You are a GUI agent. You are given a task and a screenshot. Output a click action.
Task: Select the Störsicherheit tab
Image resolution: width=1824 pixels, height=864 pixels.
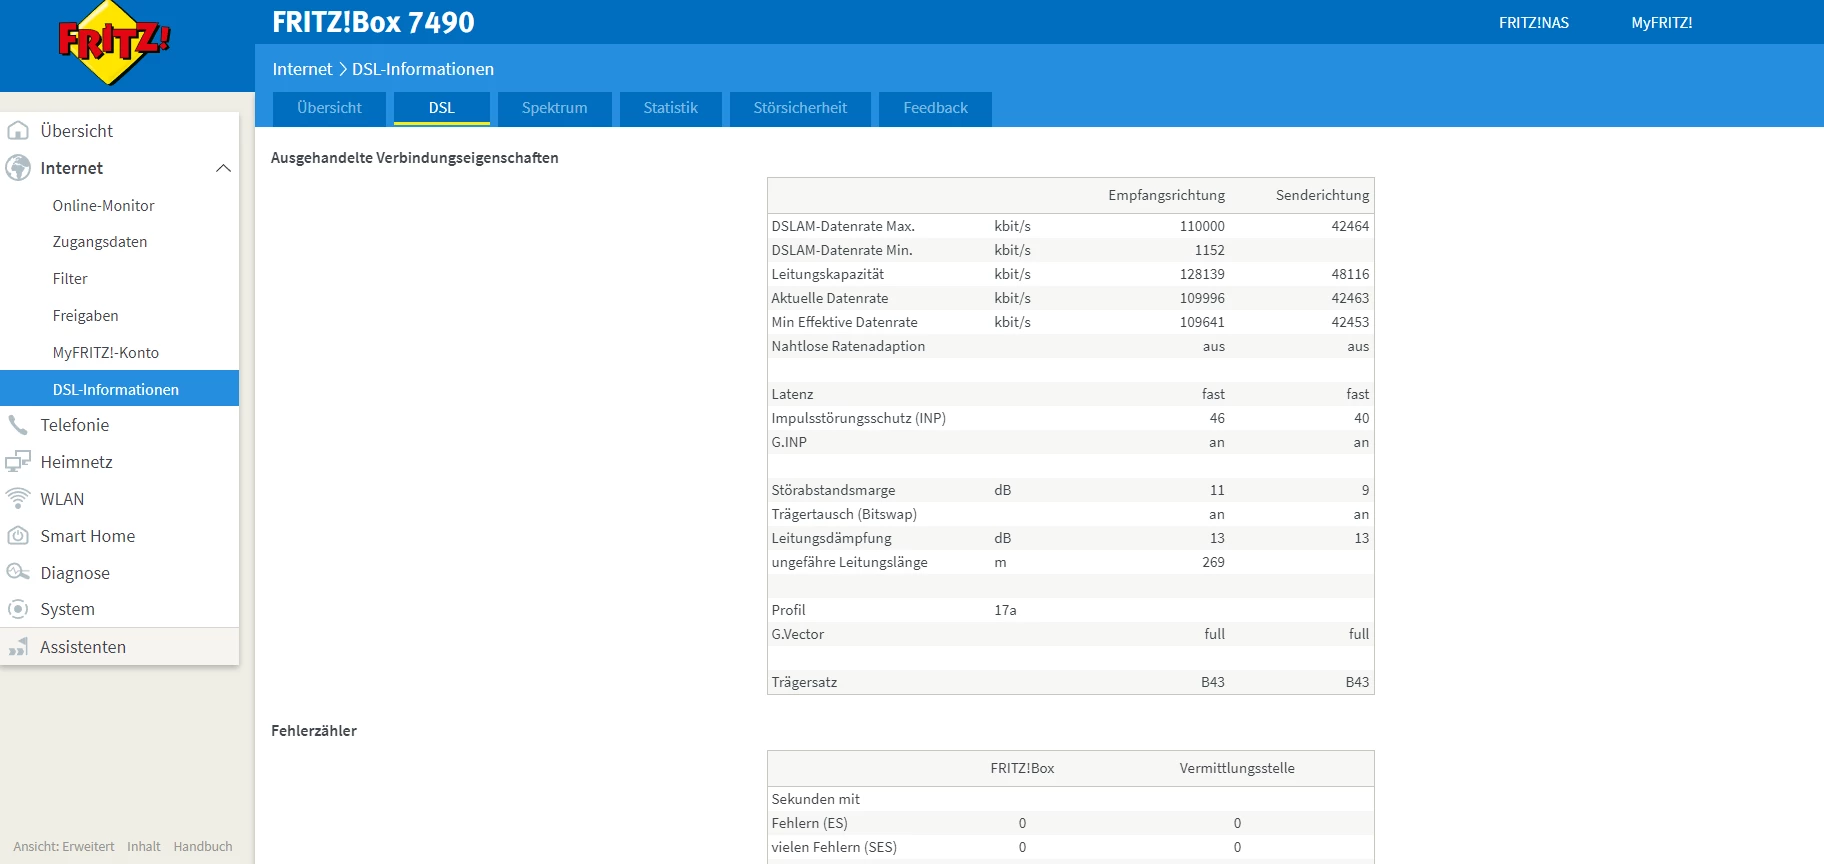(800, 108)
